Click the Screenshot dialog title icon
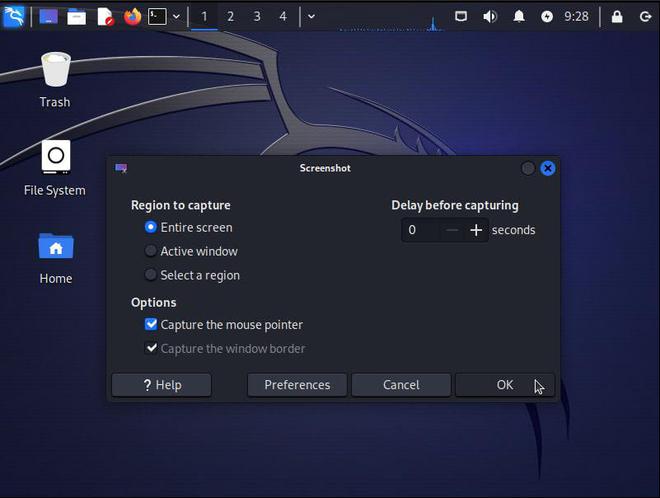 [x=121, y=168]
